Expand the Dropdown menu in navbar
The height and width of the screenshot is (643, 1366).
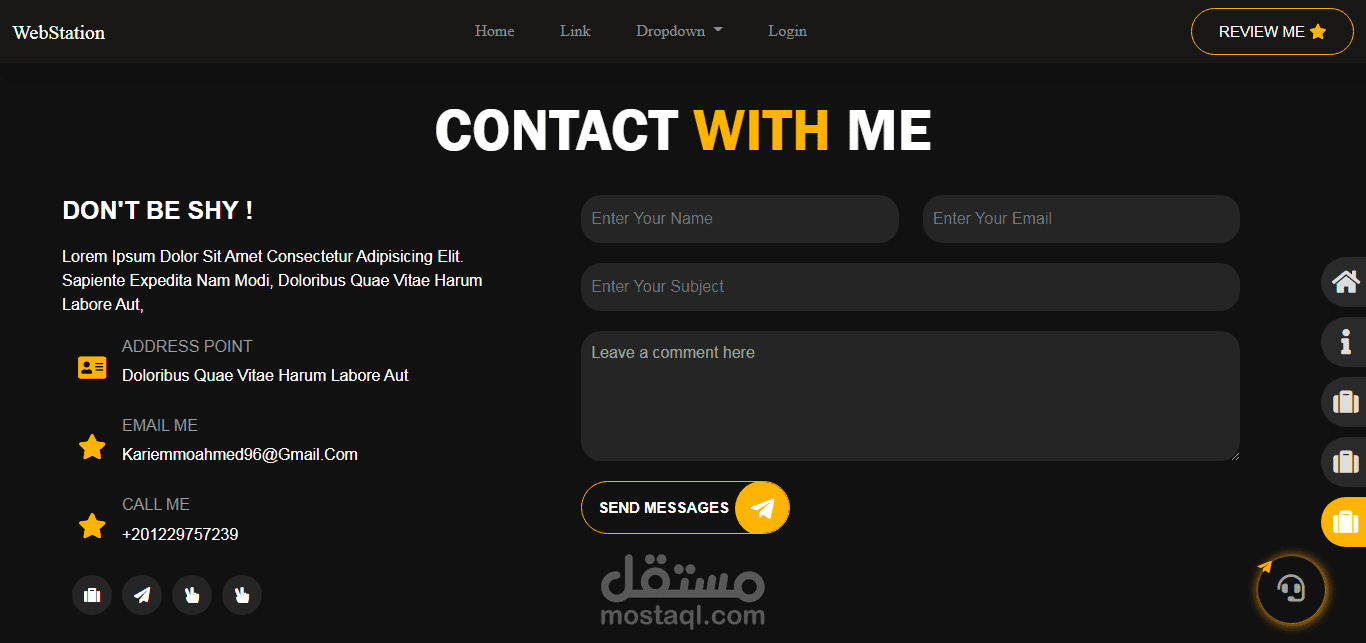point(679,31)
